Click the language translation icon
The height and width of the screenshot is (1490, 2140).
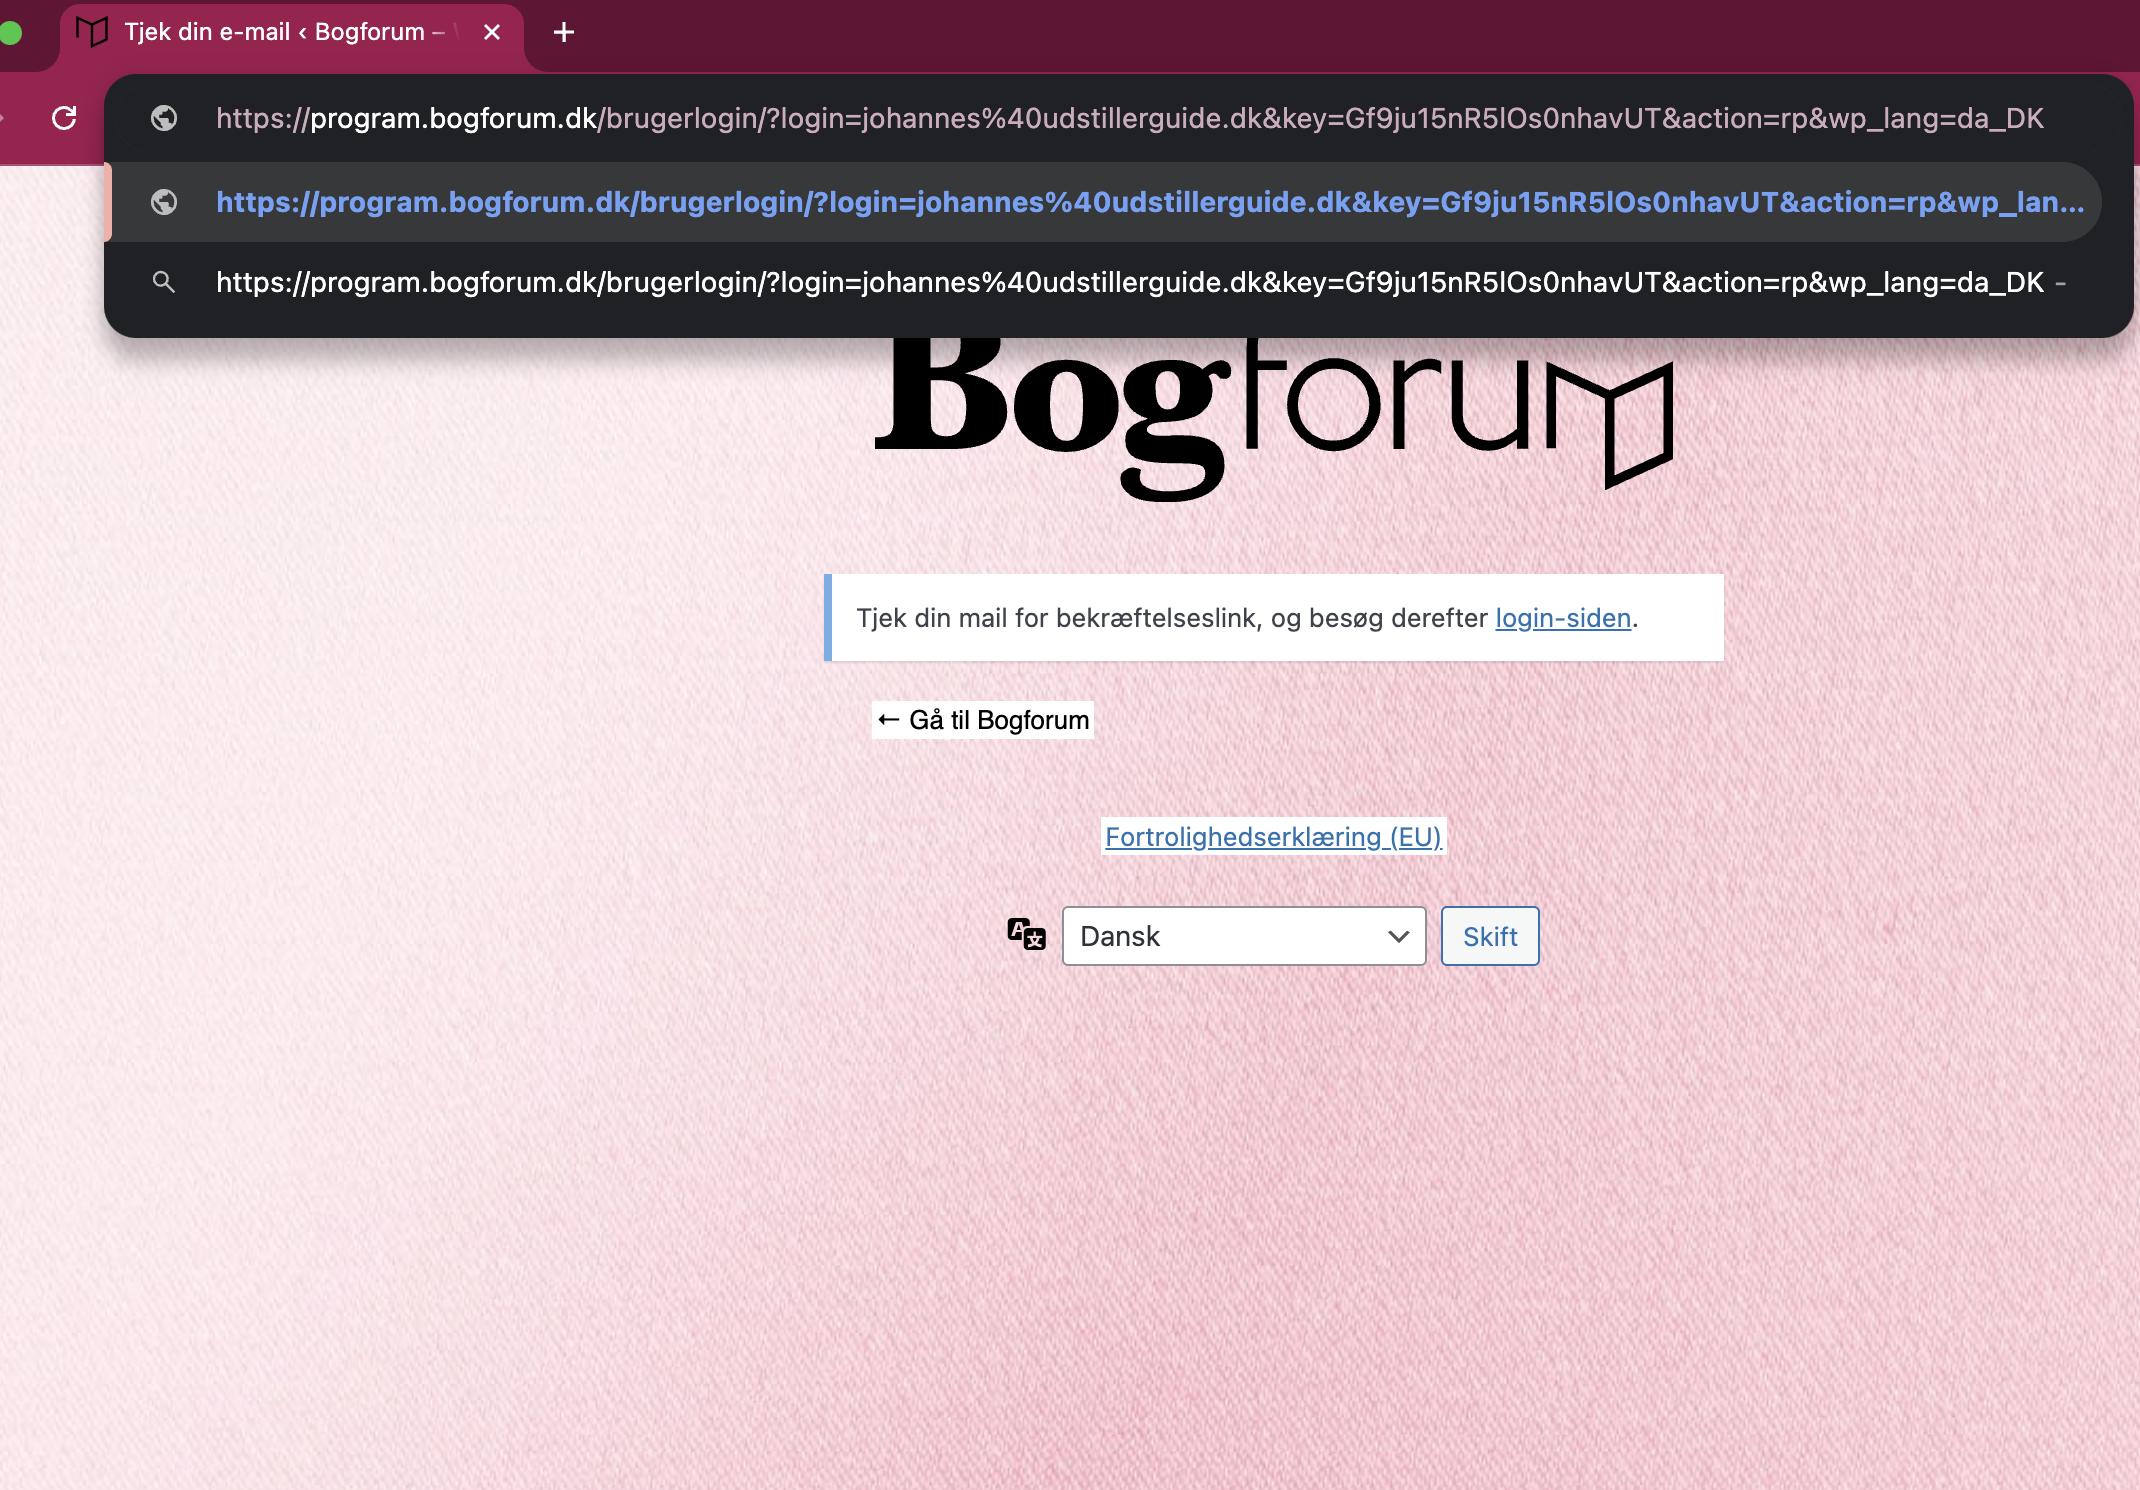(x=1027, y=934)
